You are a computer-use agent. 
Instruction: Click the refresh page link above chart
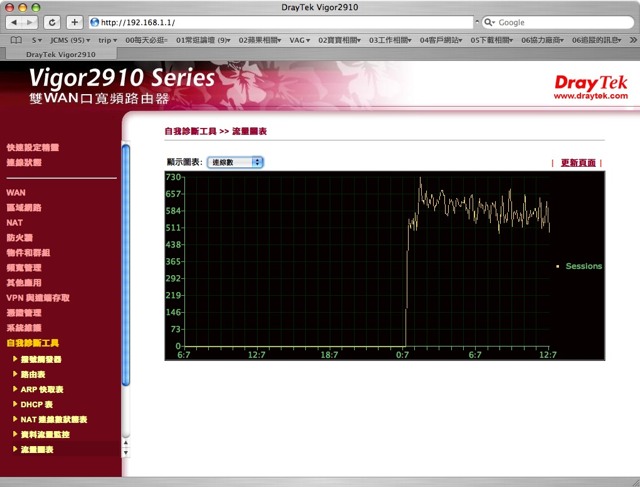[578, 163]
